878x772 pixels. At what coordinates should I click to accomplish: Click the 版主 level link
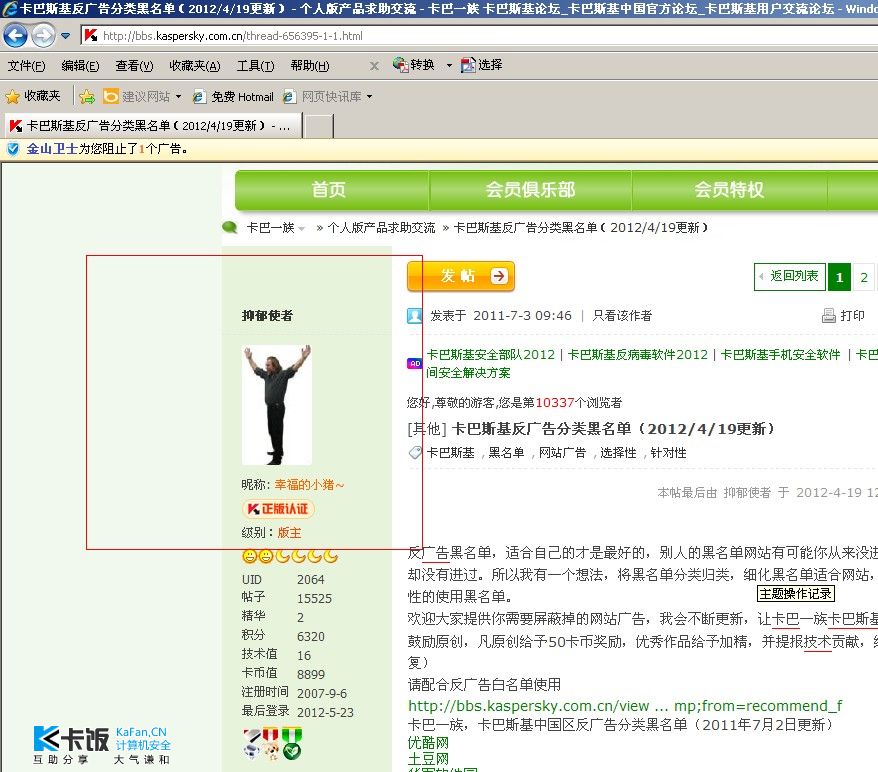289,532
